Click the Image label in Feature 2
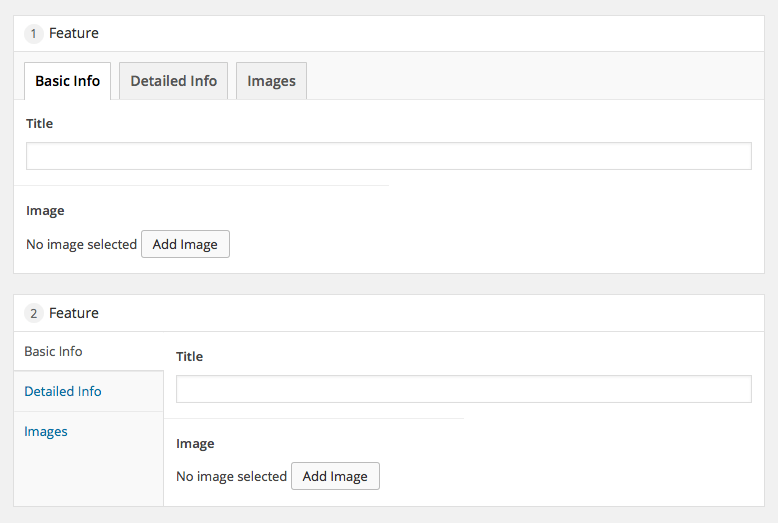The height and width of the screenshot is (523, 778). coord(195,444)
